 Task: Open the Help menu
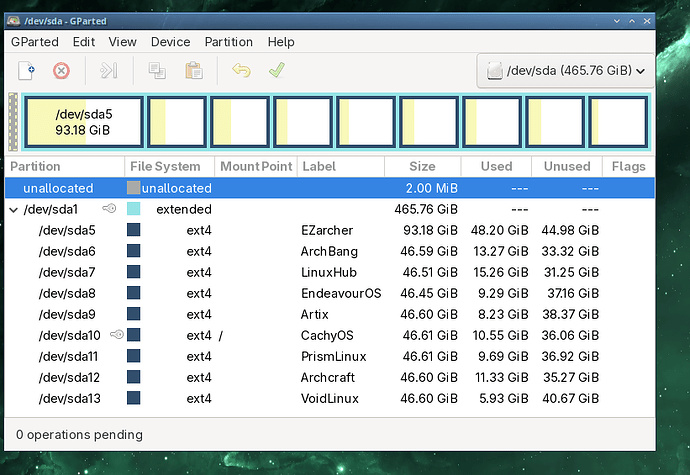[x=281, y=42]
